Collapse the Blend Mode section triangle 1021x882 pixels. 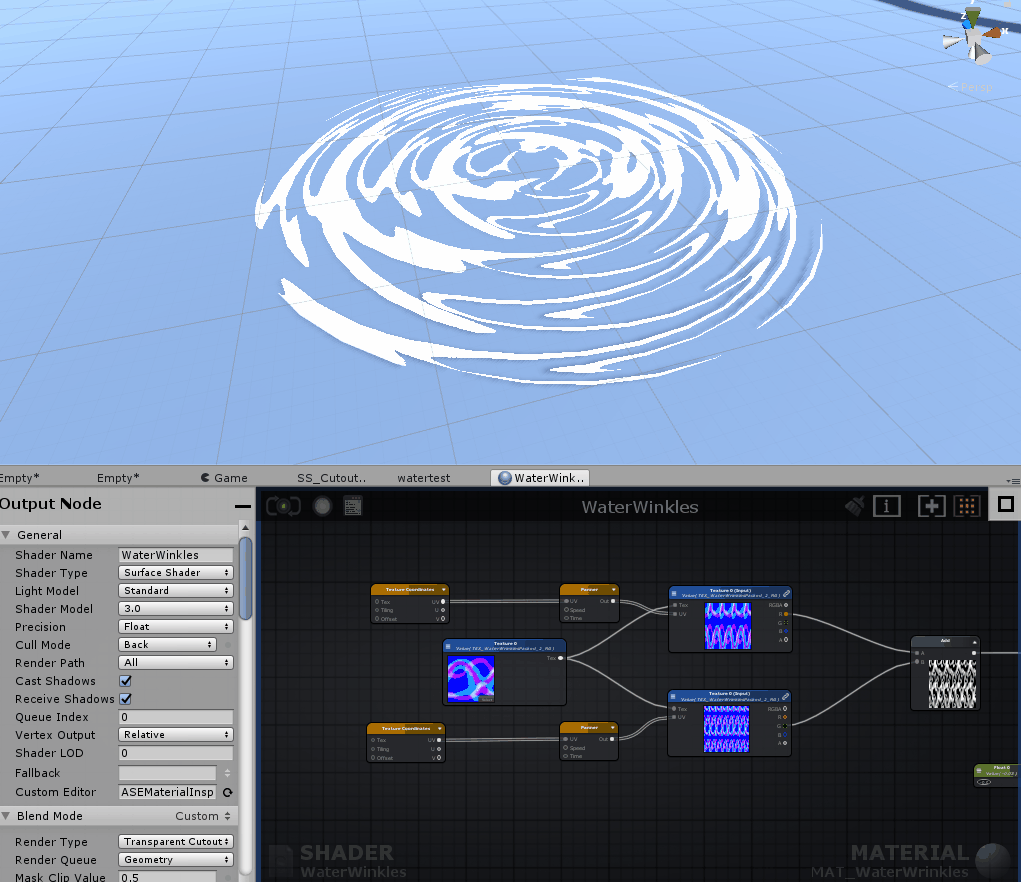(6, 816)
